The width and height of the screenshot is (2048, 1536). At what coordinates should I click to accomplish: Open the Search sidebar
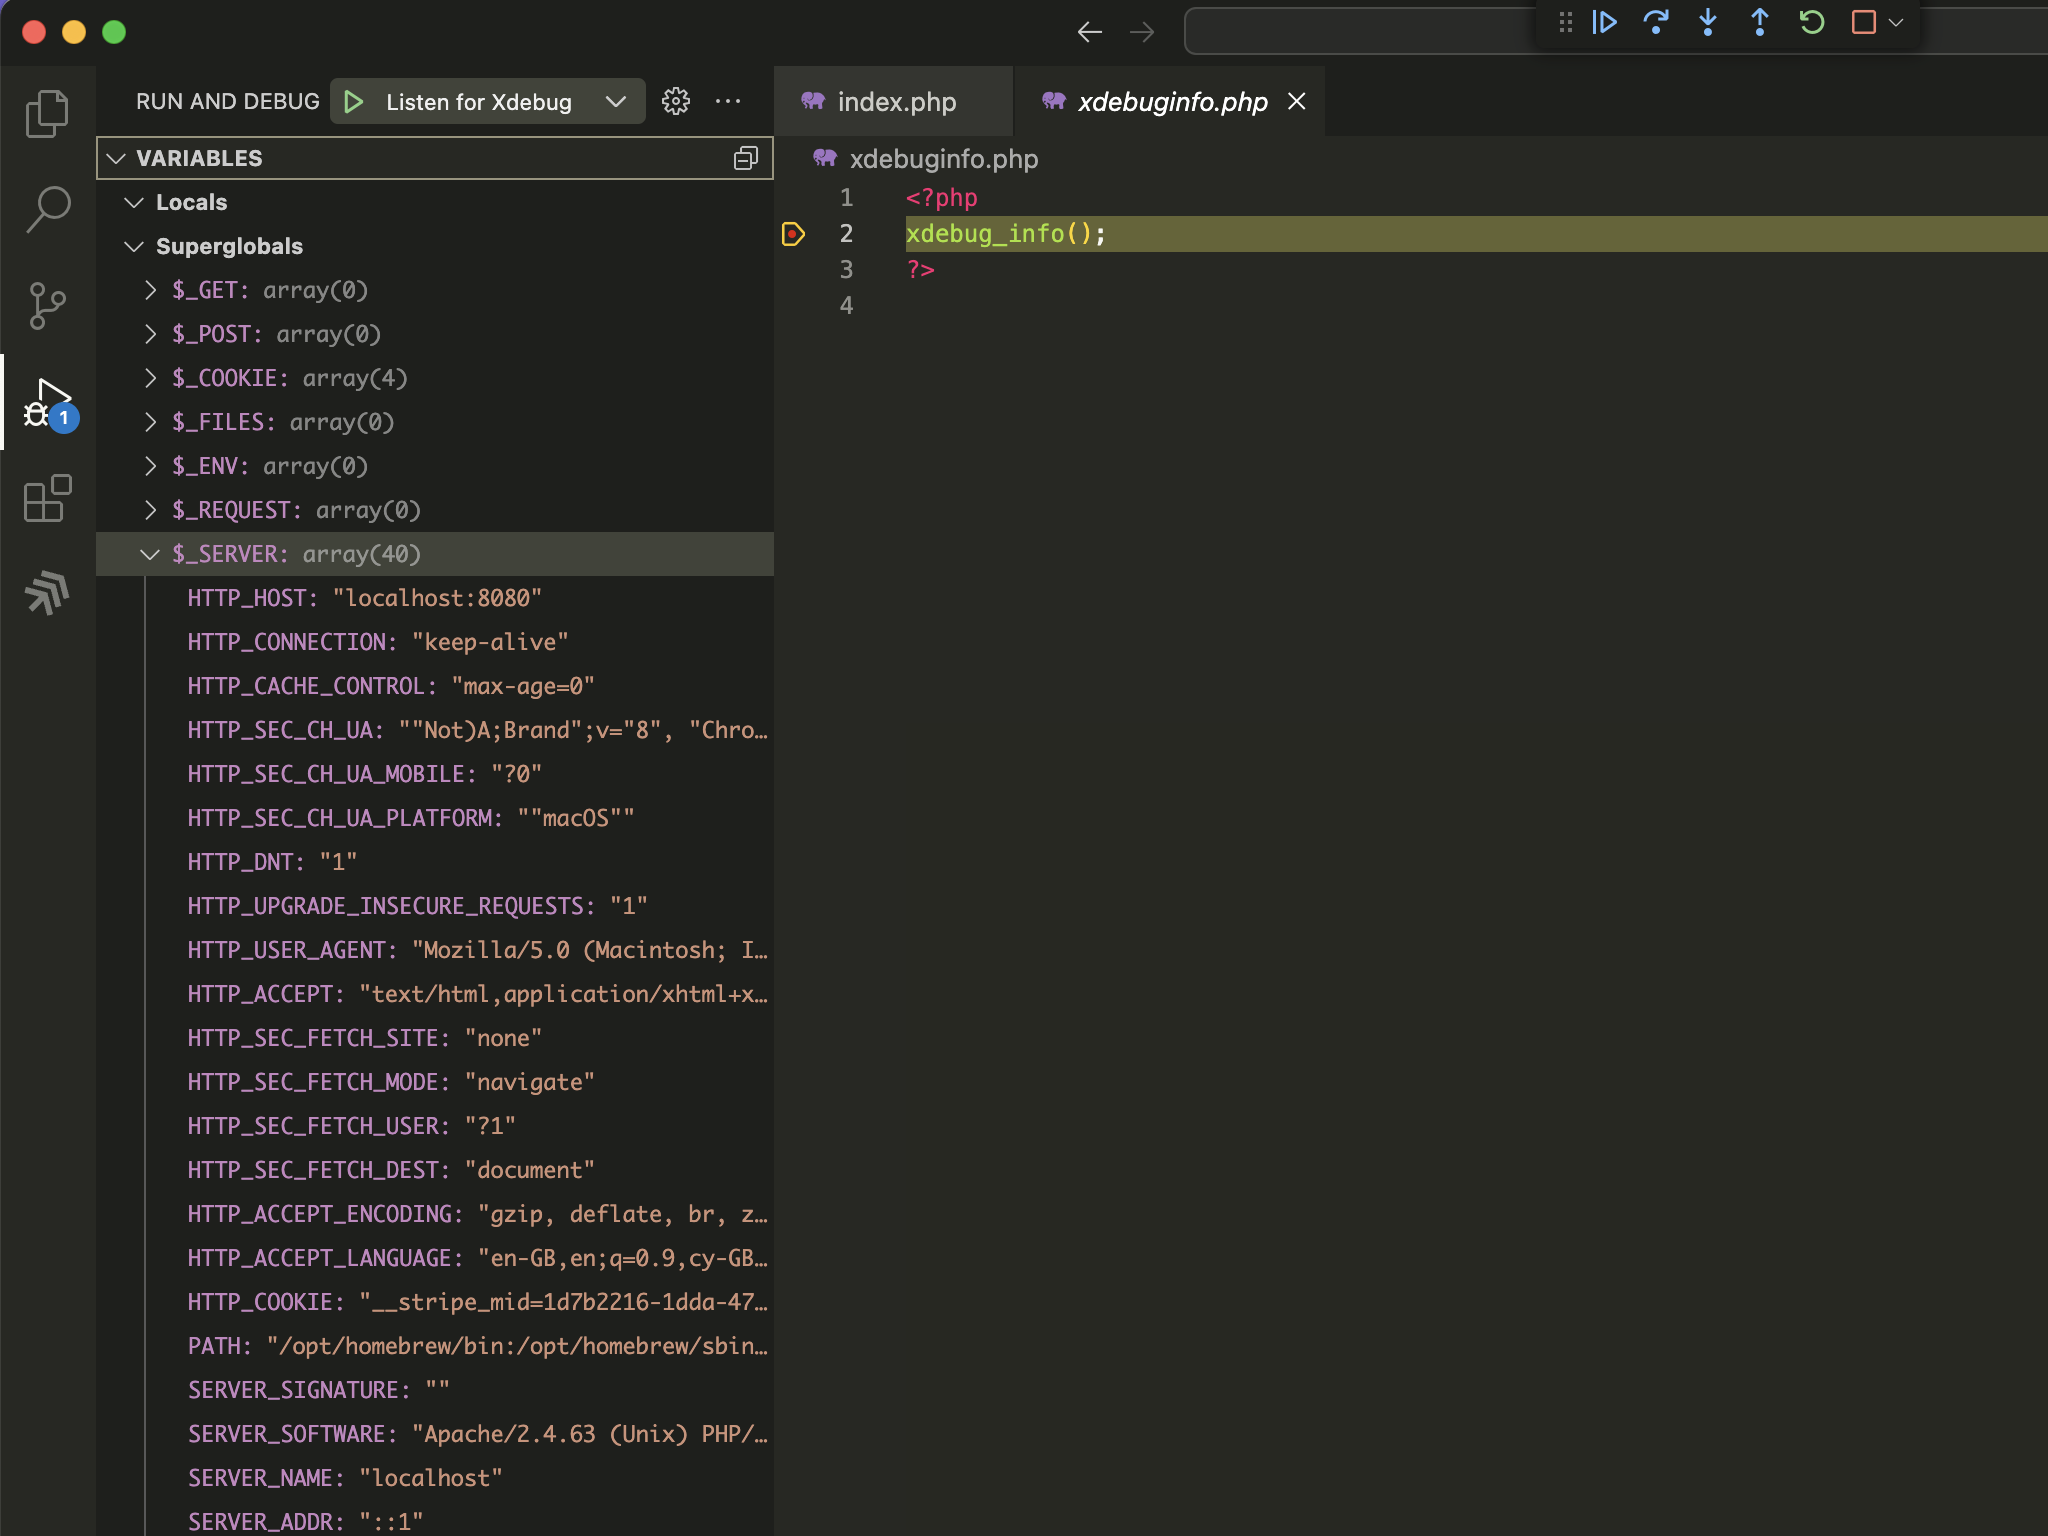[47, 209]
